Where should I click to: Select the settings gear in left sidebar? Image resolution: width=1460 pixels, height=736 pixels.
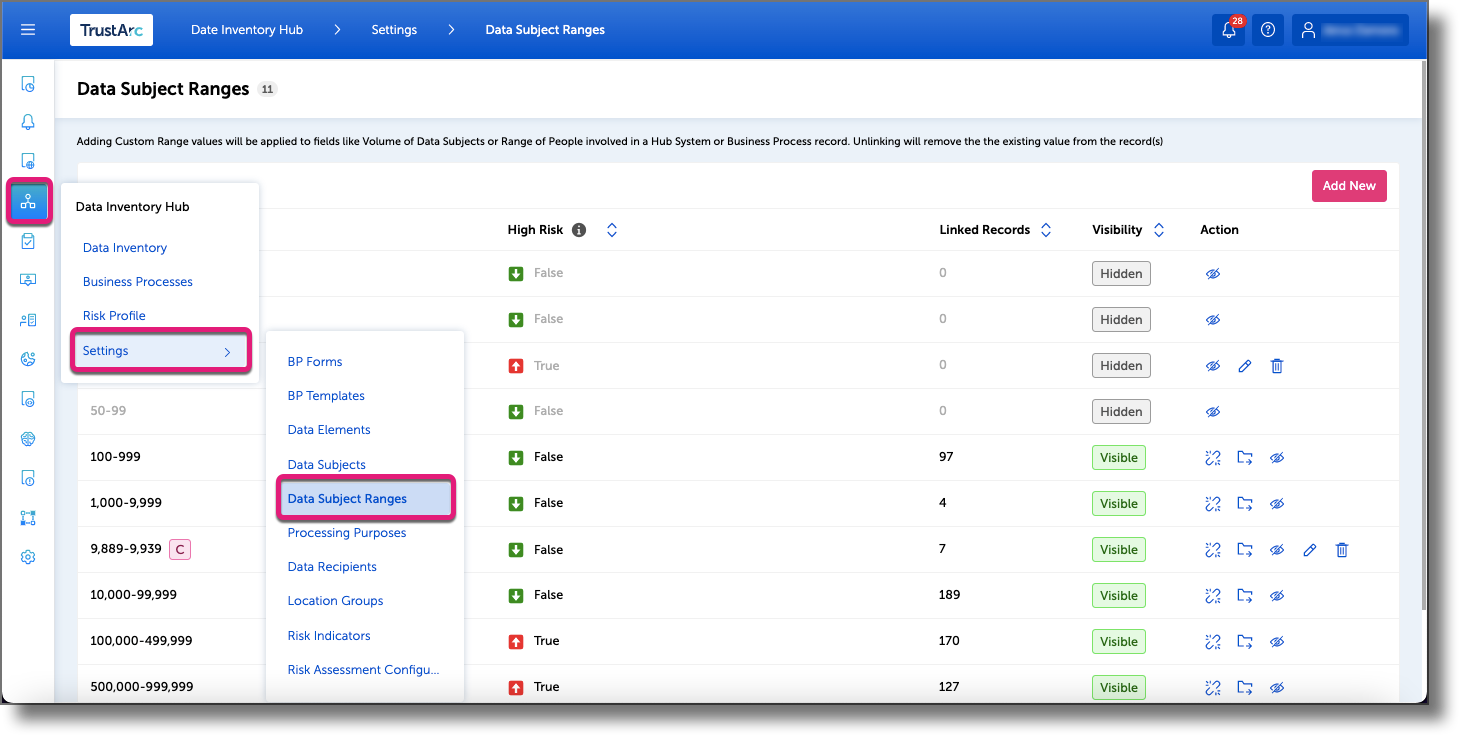tap(28, 557)
